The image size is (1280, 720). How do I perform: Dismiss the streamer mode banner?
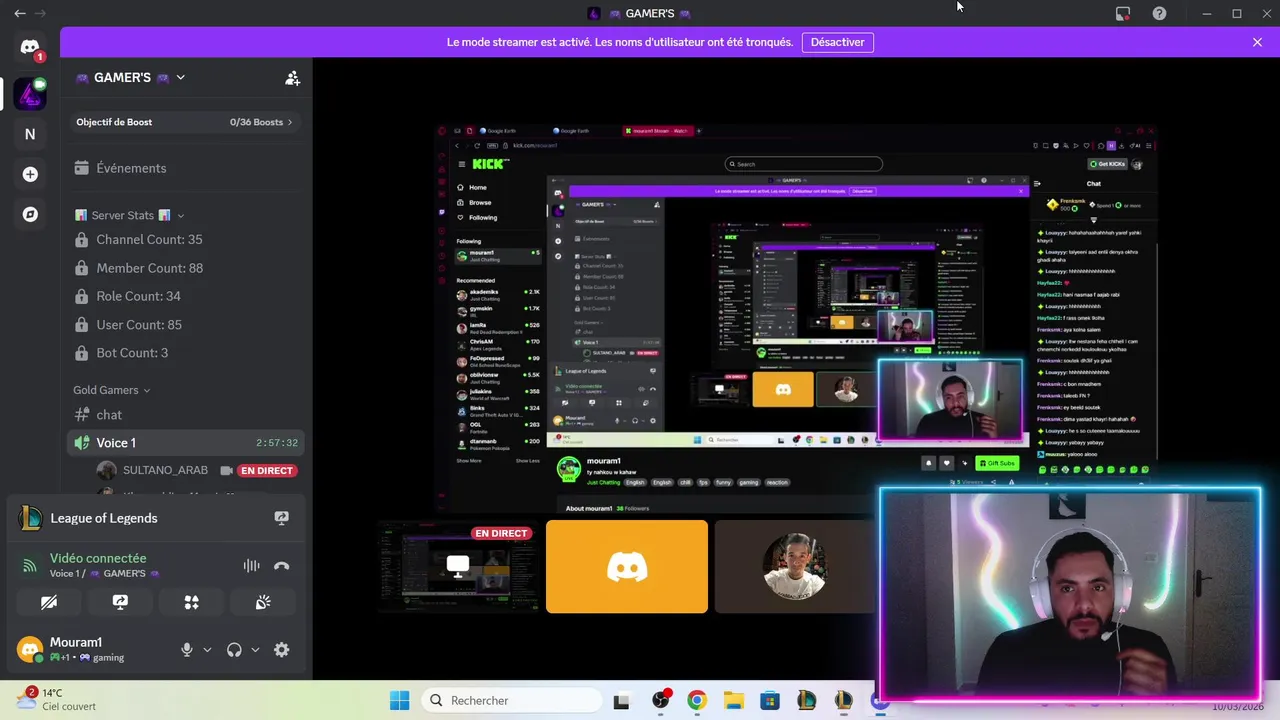(x=1257, y=42)
